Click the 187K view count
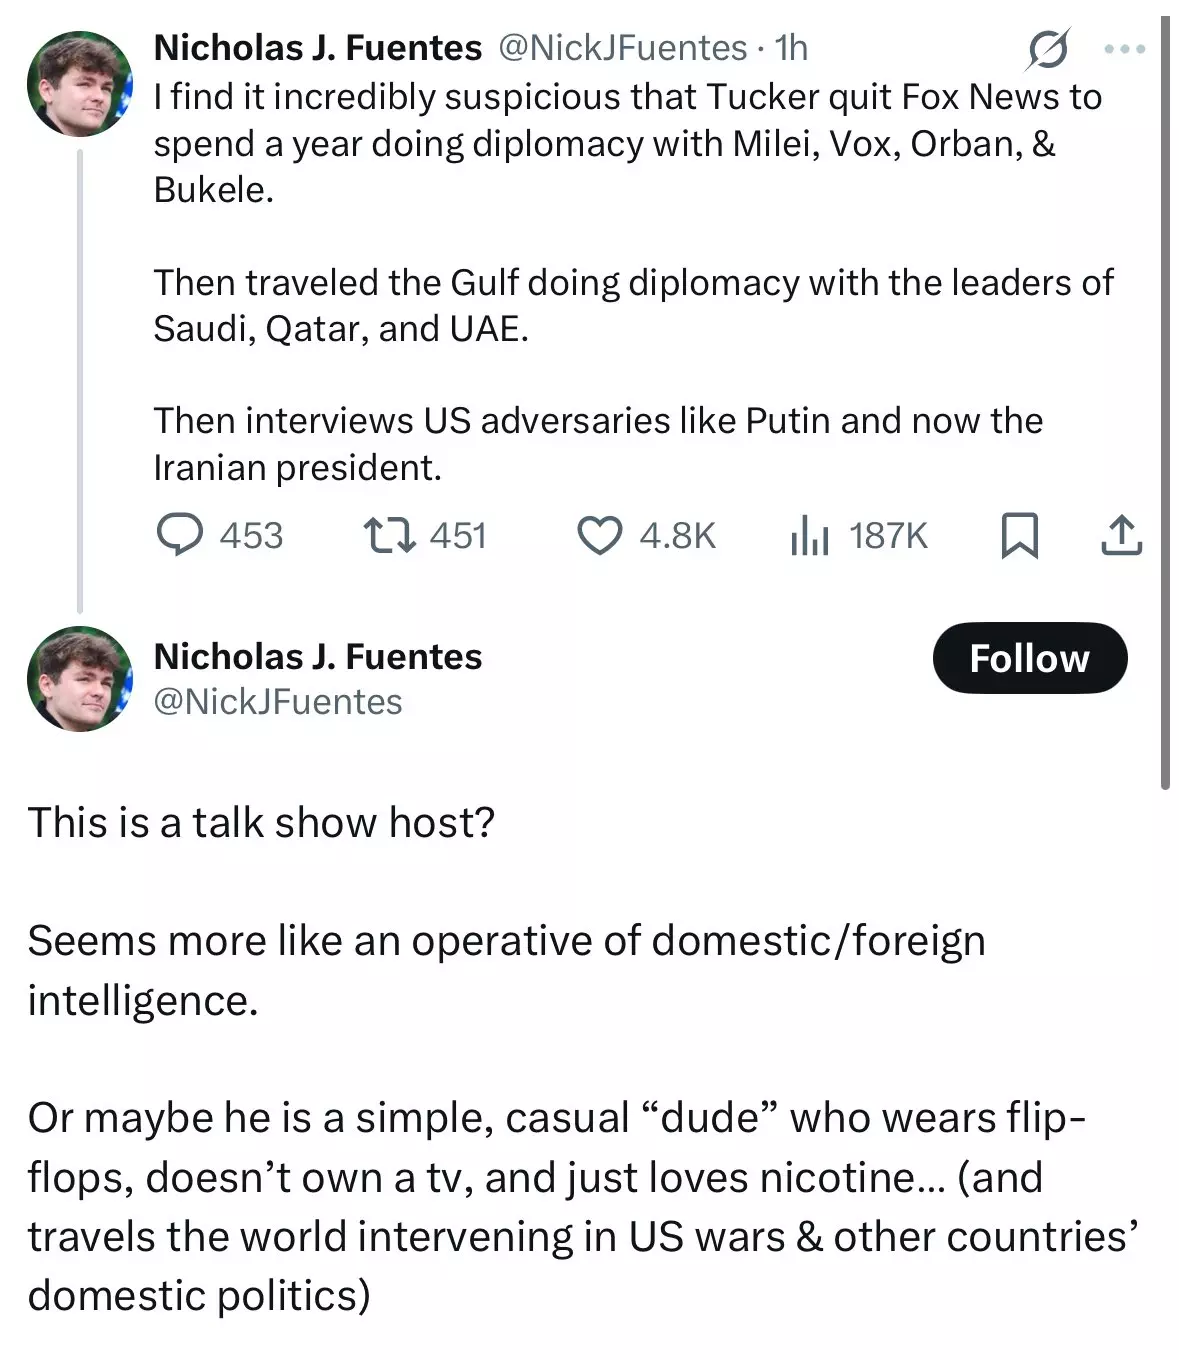The image size is (1179, 1360). (x=888, y=535)
